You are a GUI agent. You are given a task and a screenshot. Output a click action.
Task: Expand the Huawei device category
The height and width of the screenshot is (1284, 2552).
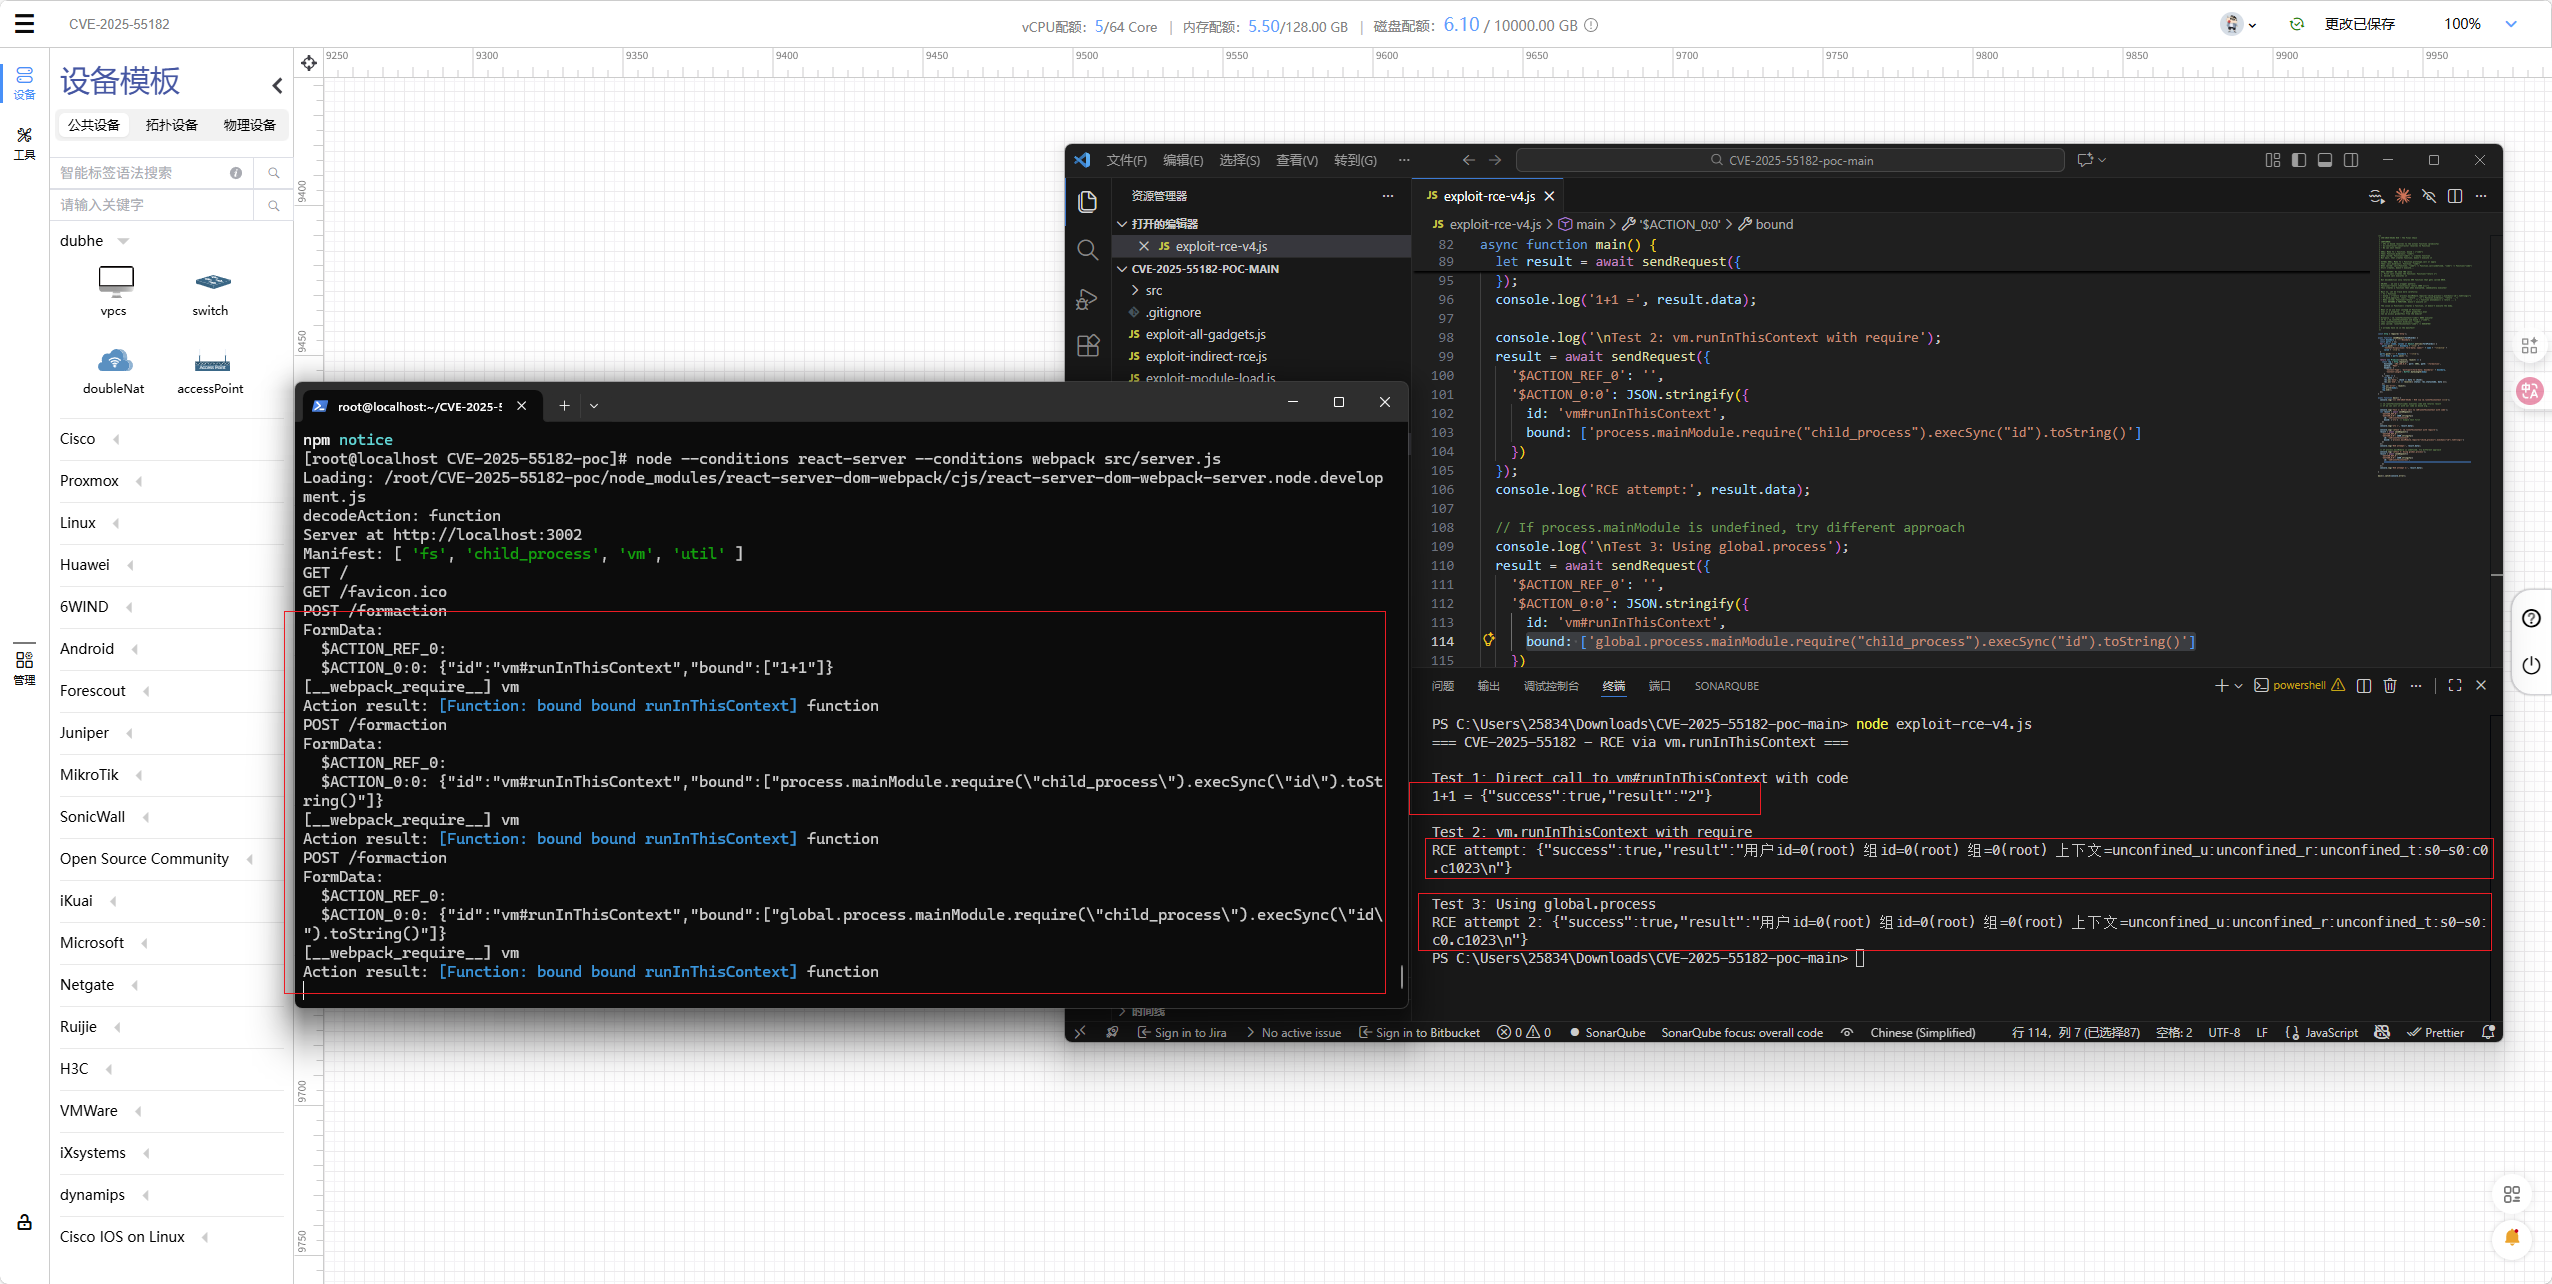(131, 565)
